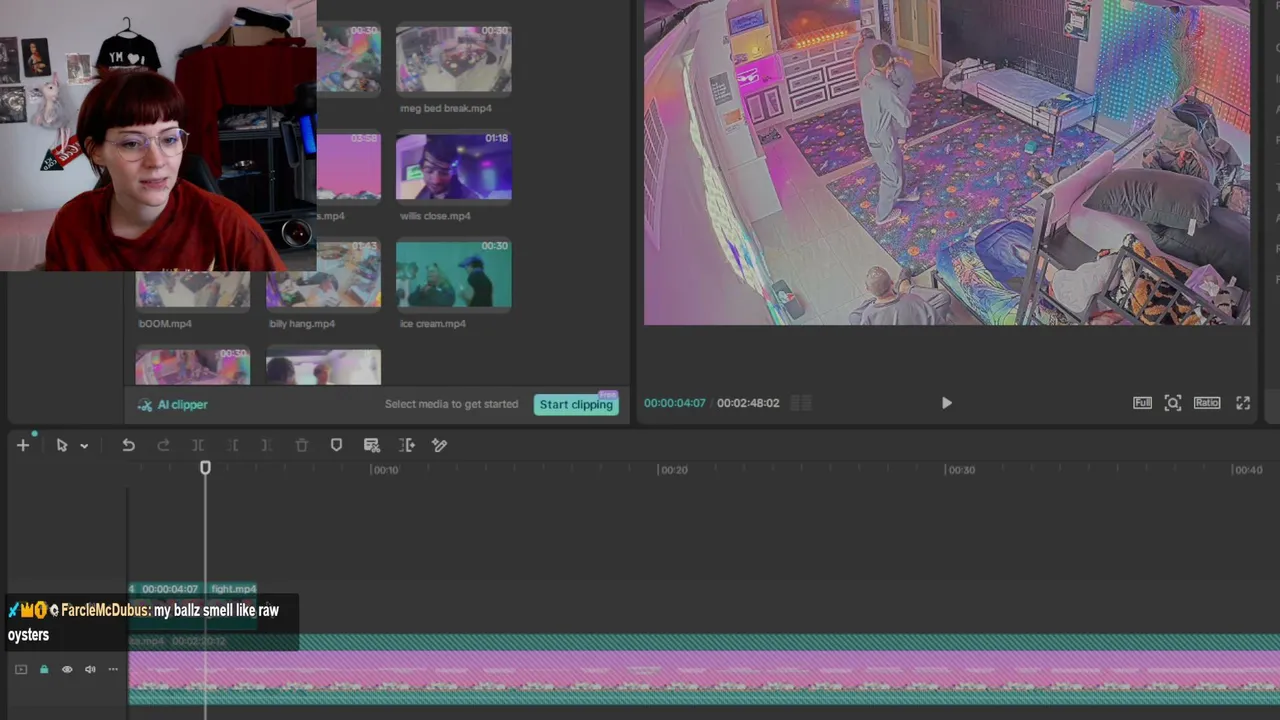Open the Ratio aspect settings
The width and height of the screenshot is (1280, 720).
click(1207, 403)
